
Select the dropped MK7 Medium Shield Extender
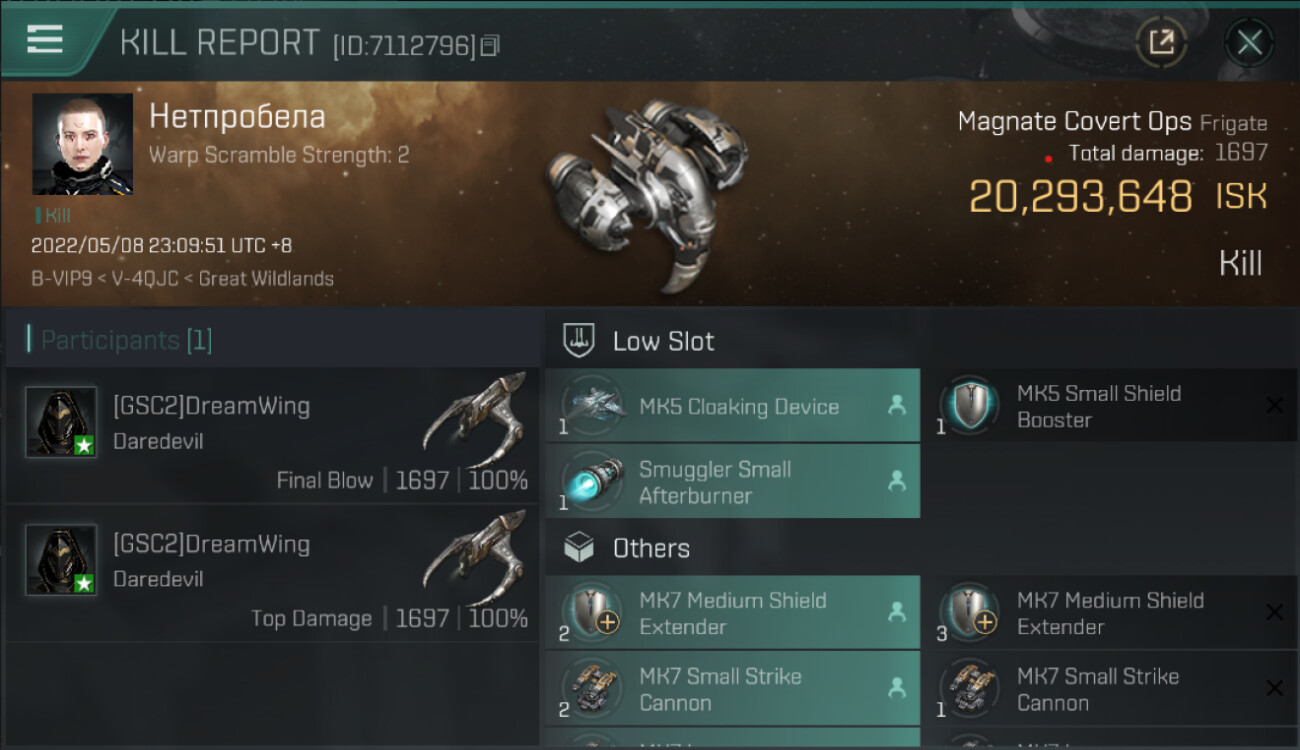(732, 613)
